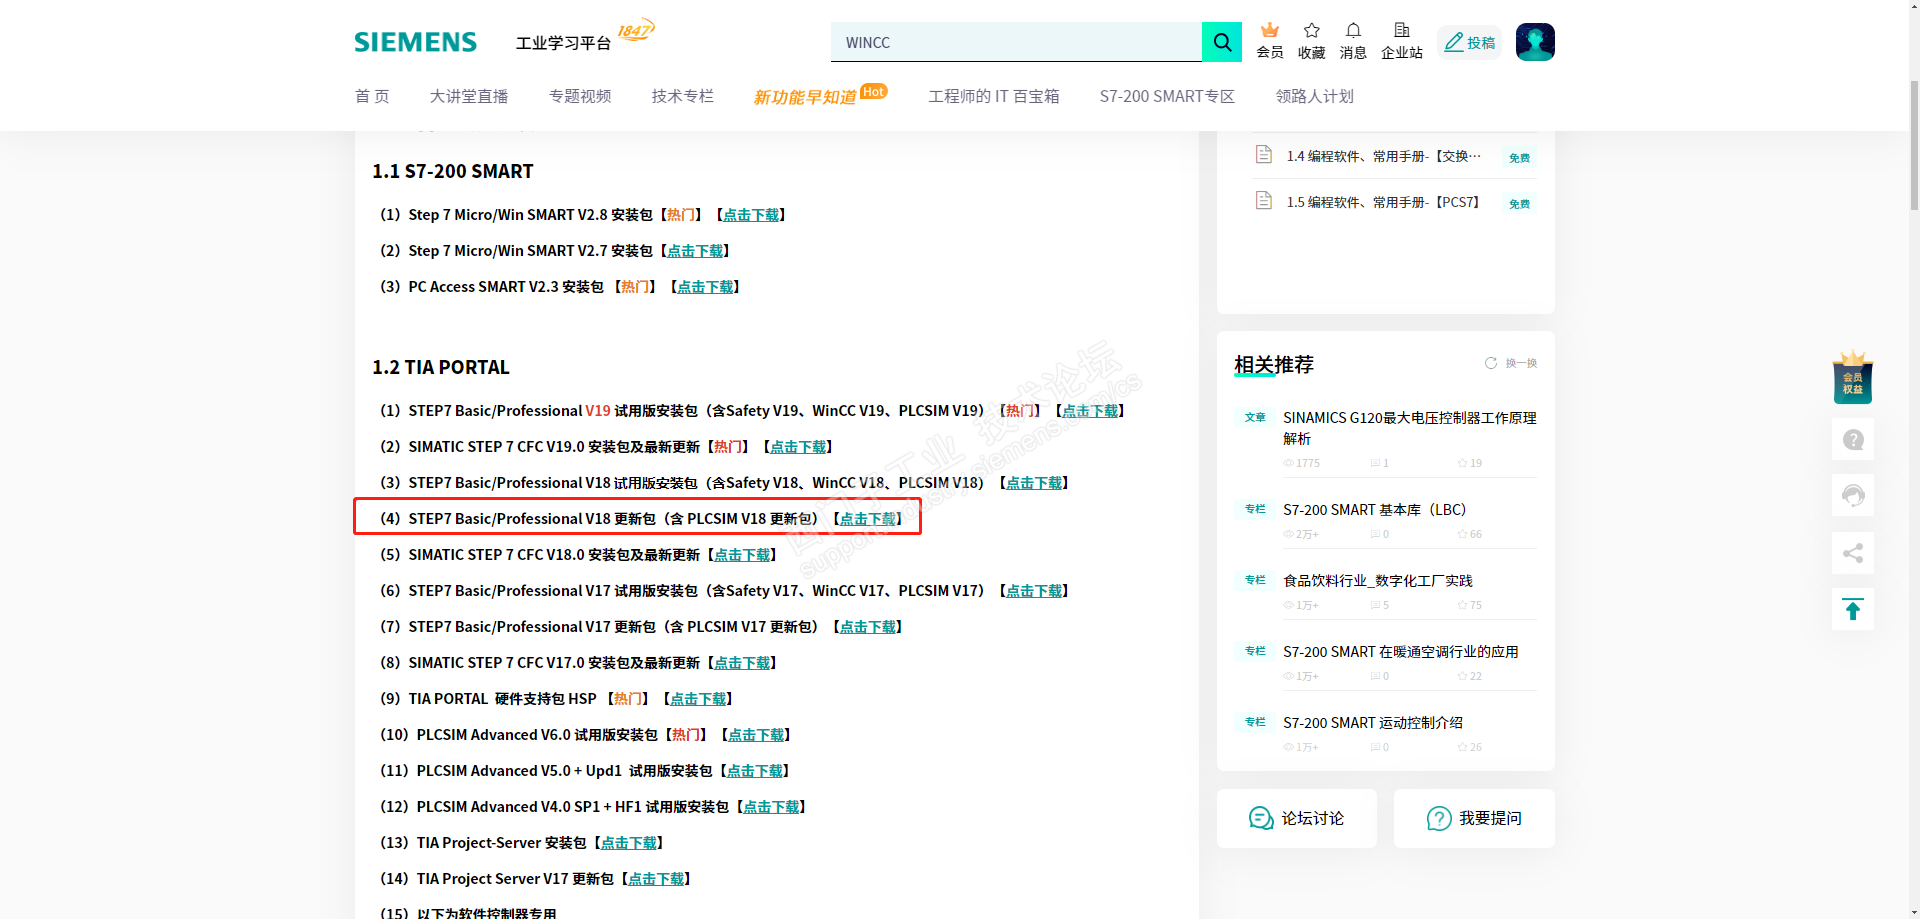Download TIA Project Server V17 更新包
Image resolution: width=1920 pixels, height=919 pixels.
point(656,879)
